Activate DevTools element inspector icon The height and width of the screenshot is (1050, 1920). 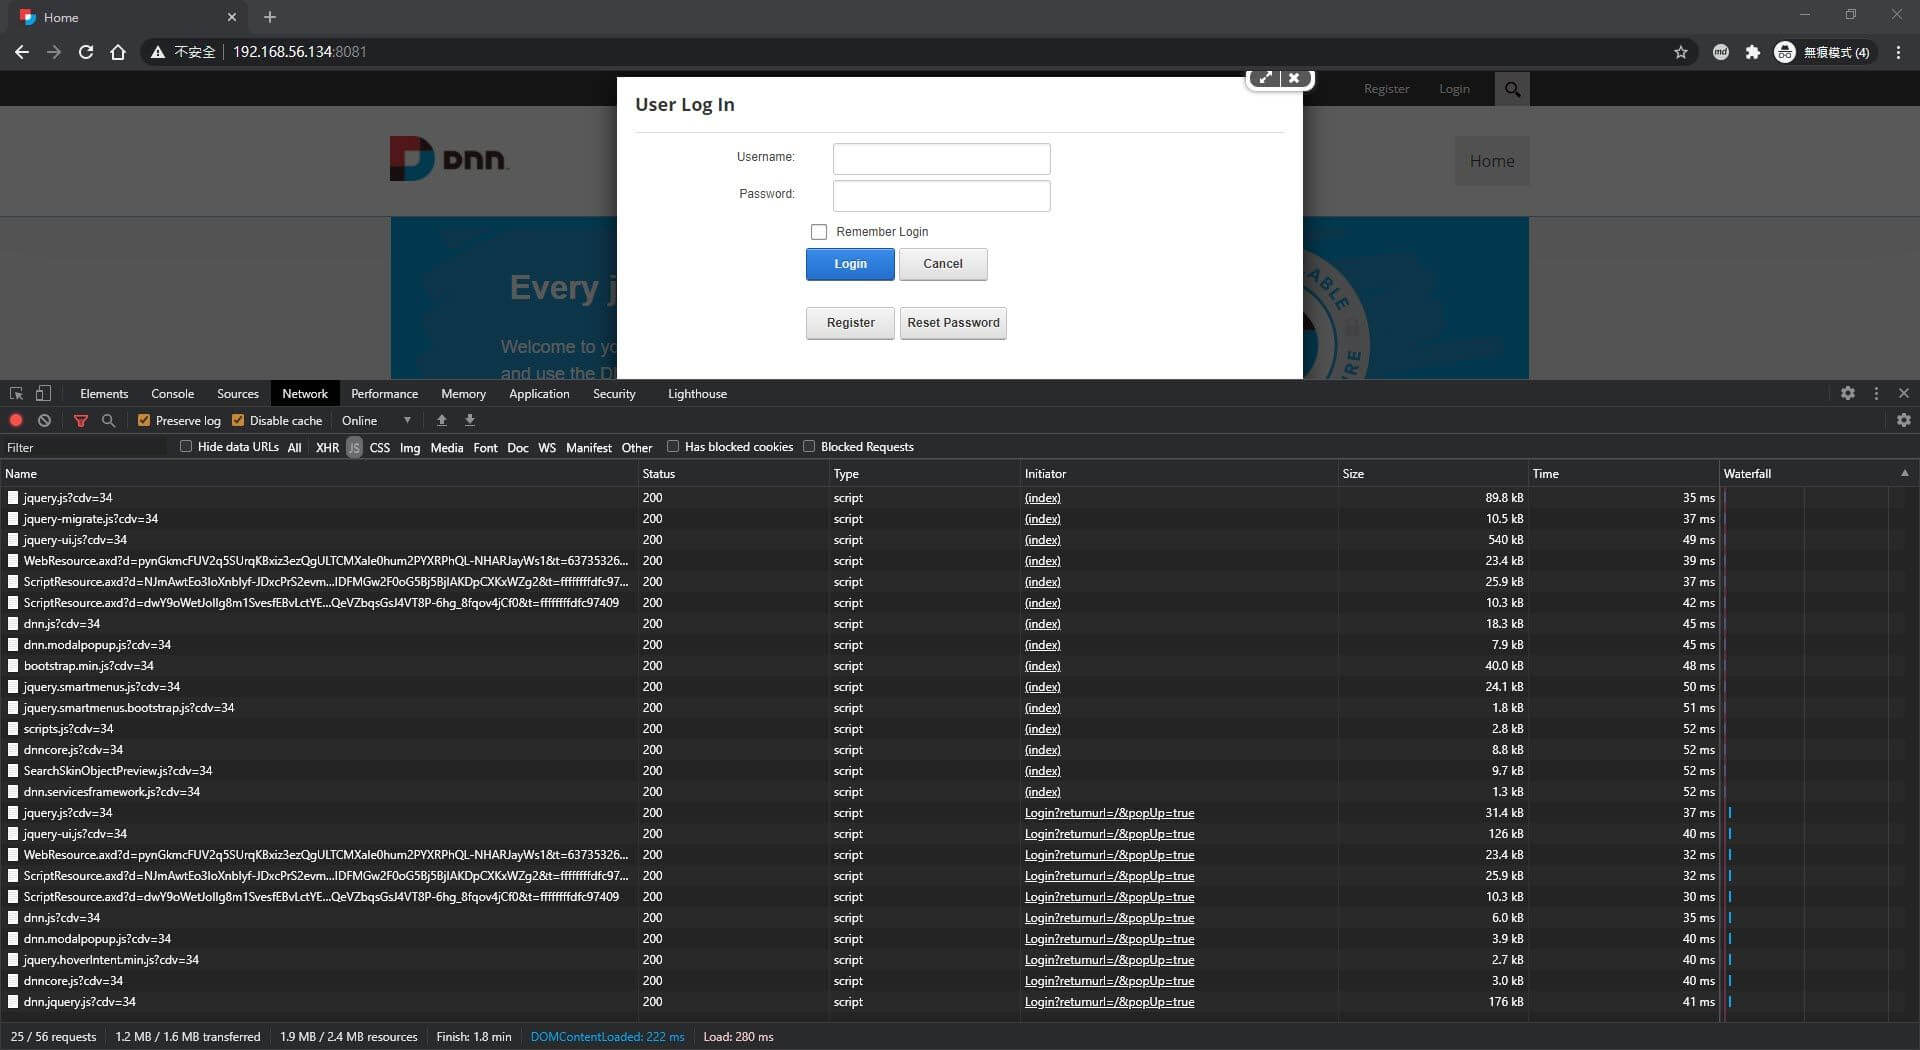coord(16,394)
